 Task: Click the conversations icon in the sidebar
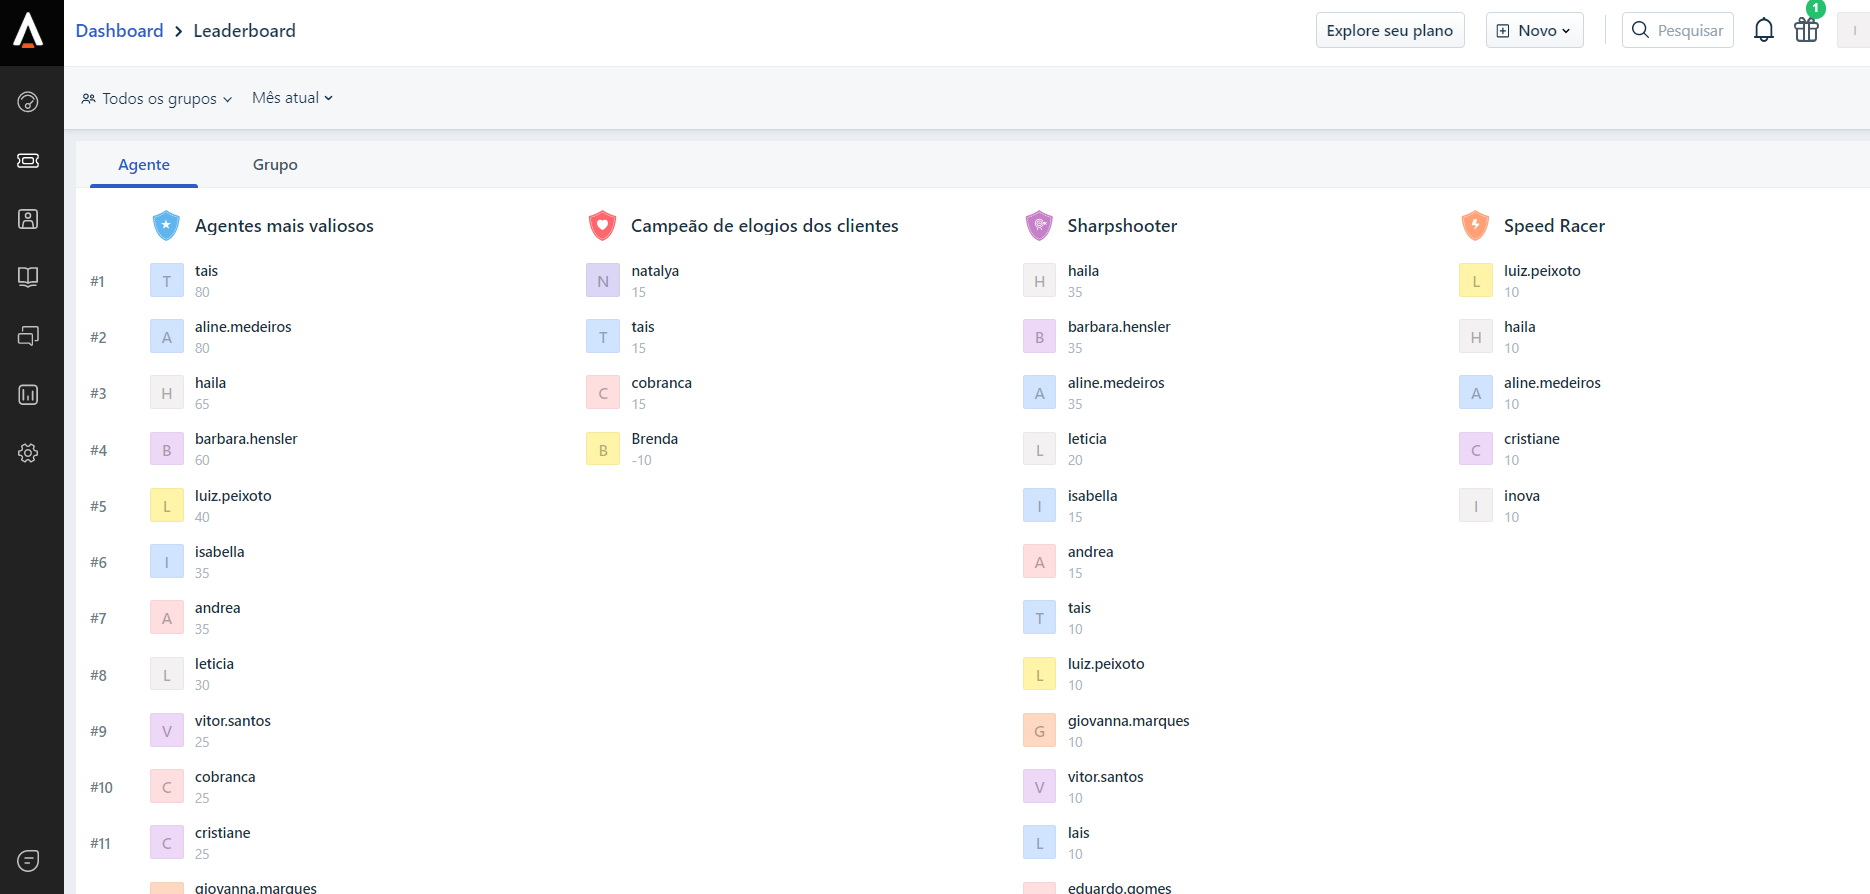click(28, 336)
